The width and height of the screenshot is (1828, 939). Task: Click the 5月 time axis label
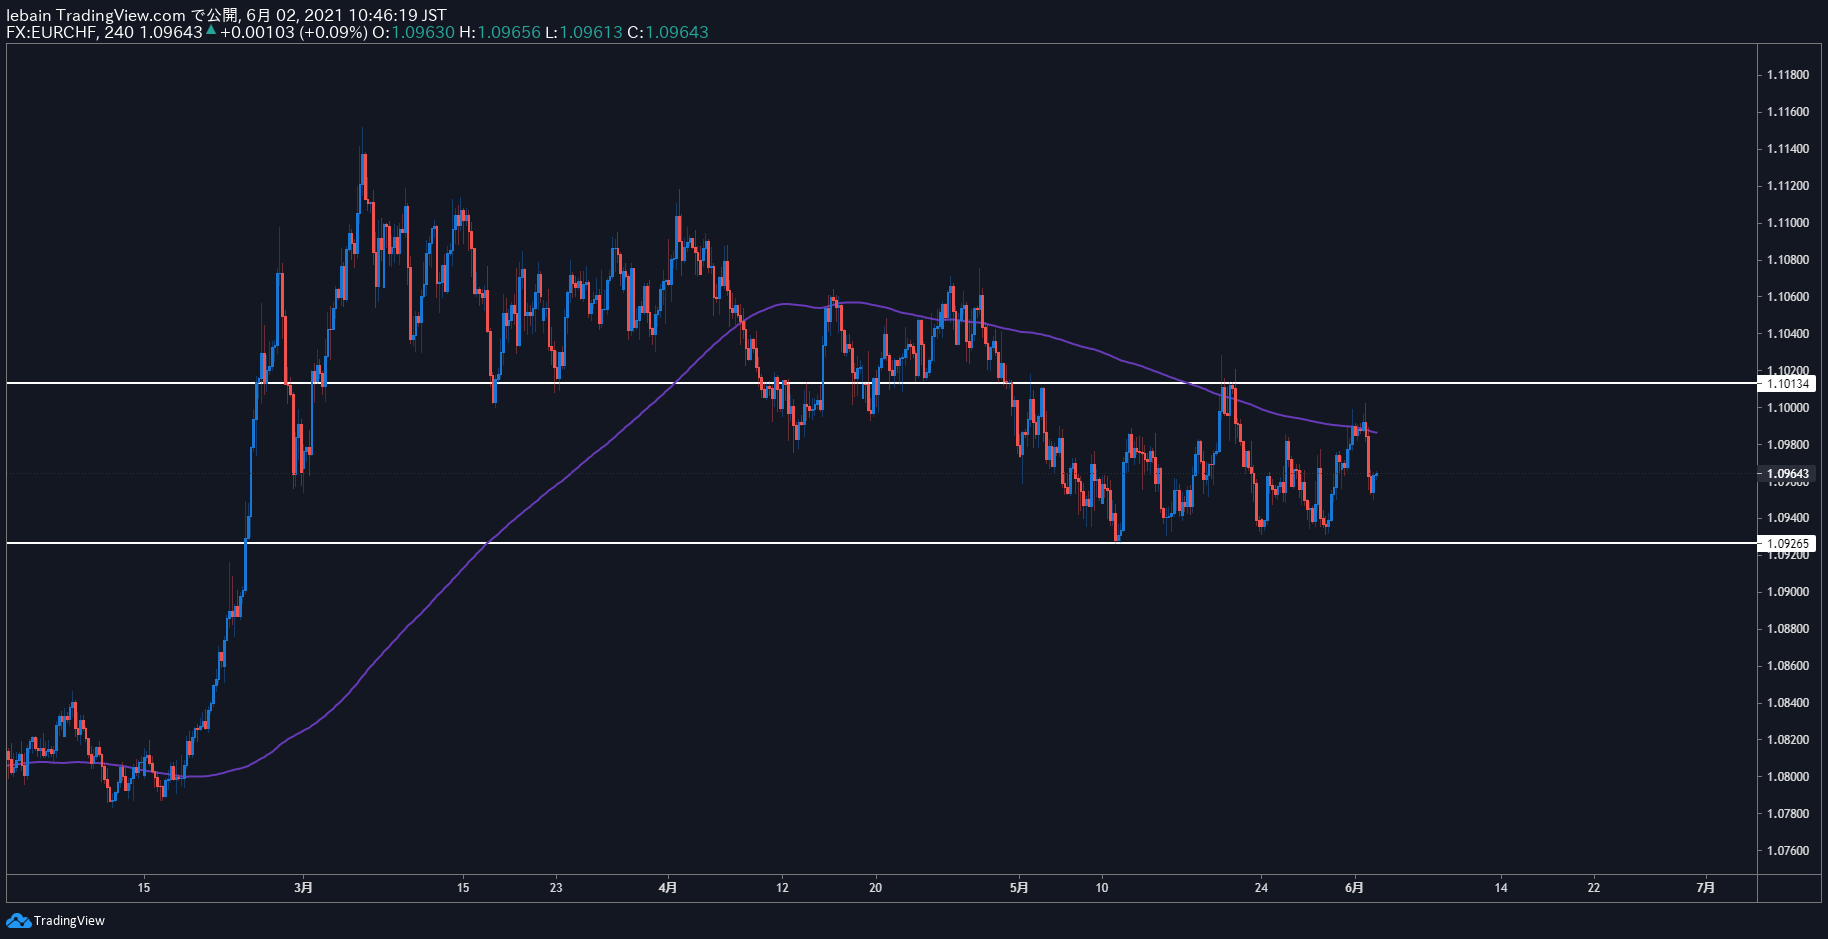tap(1019, 888)
